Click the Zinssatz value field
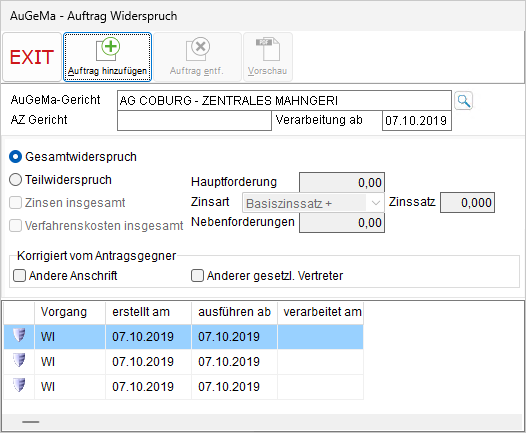Image resolution: width=526 pixels, height=434 pixels. [x=467, y=202]
